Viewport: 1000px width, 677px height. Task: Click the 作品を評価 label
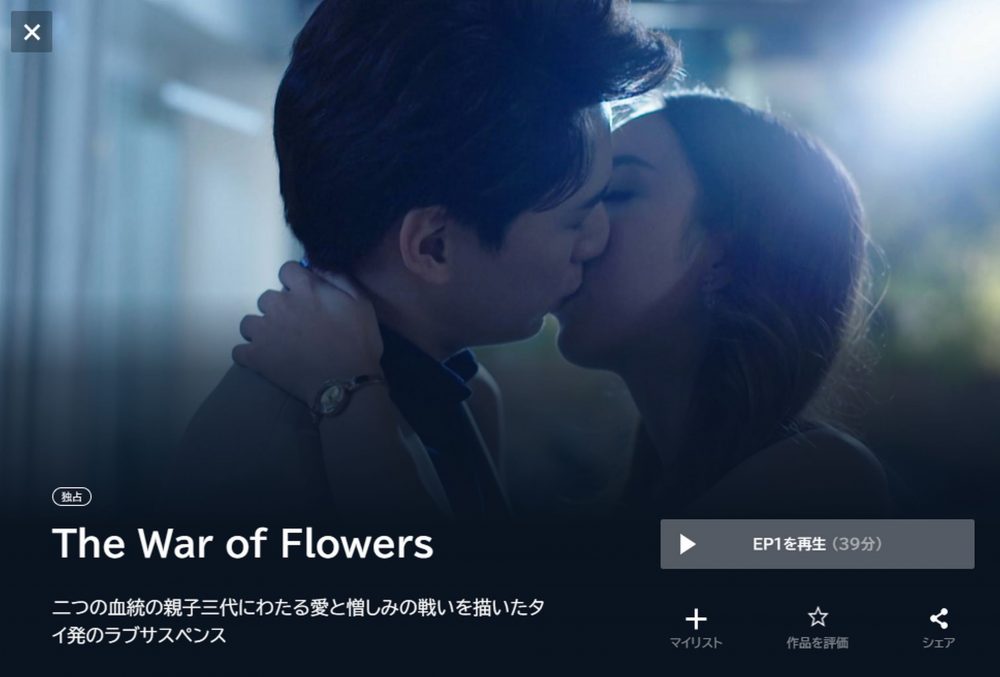tap(818, 643)
